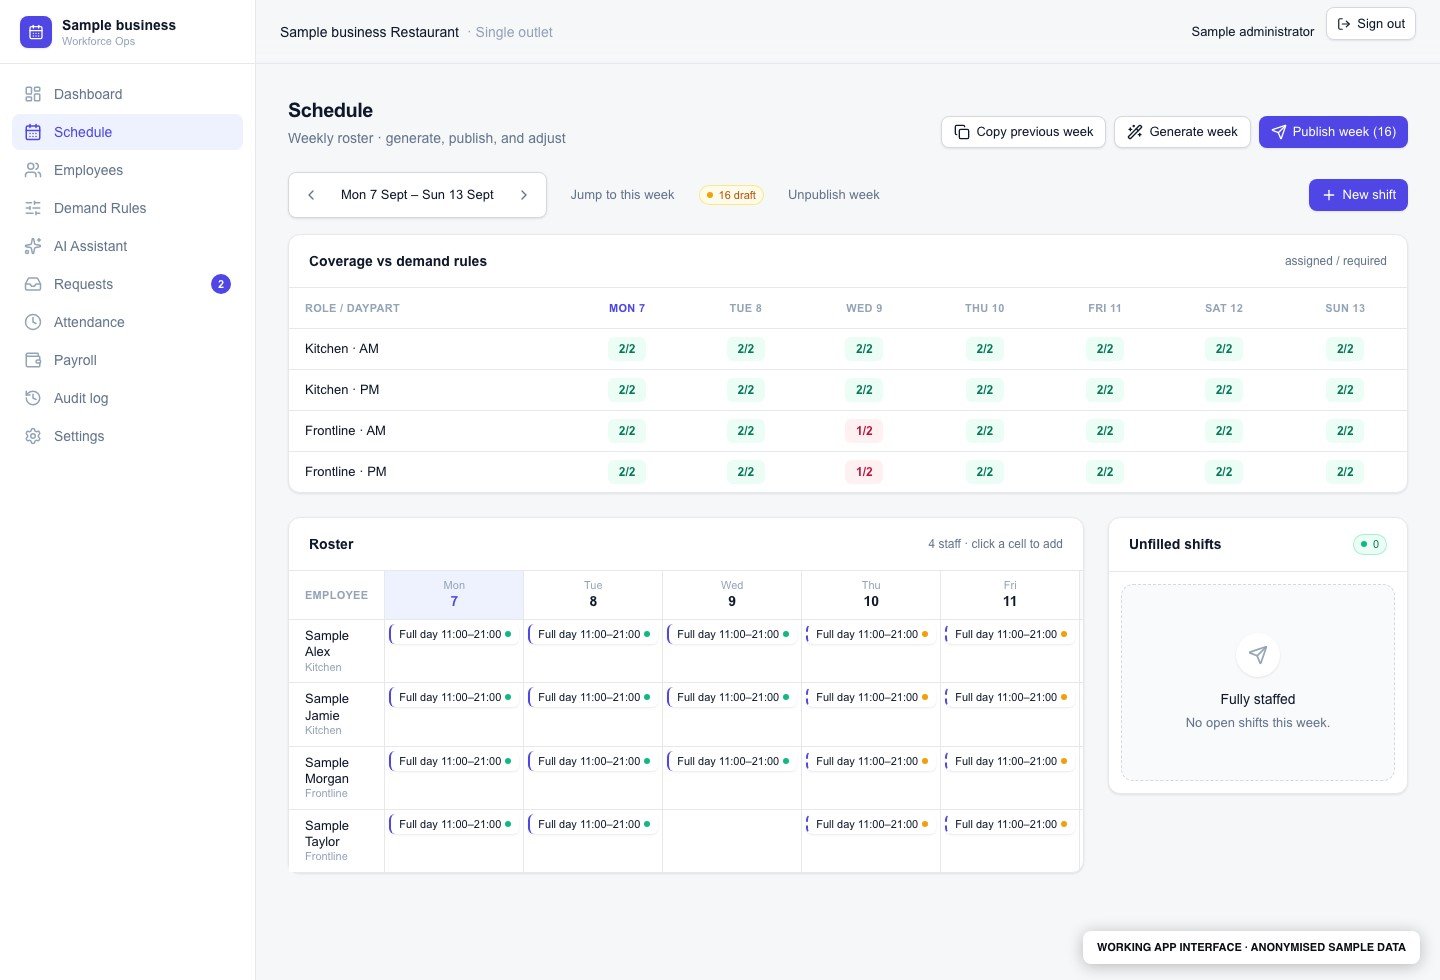
Task: Create a New shift
Action: (x=1358, y=195)
